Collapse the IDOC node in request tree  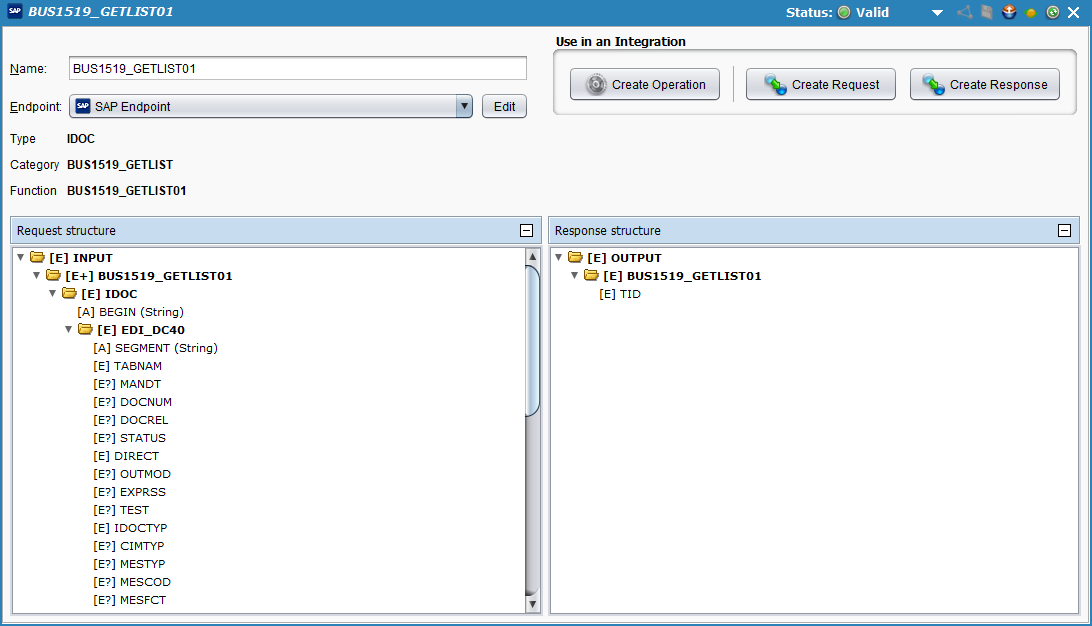pyautogui.click(x=53, y=294)
